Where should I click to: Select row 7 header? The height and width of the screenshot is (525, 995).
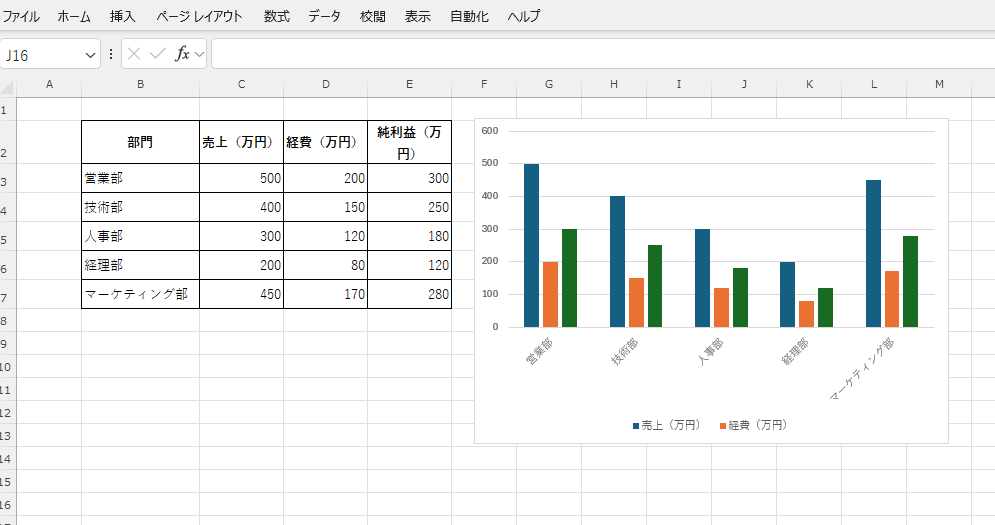[x=8, y=295]
